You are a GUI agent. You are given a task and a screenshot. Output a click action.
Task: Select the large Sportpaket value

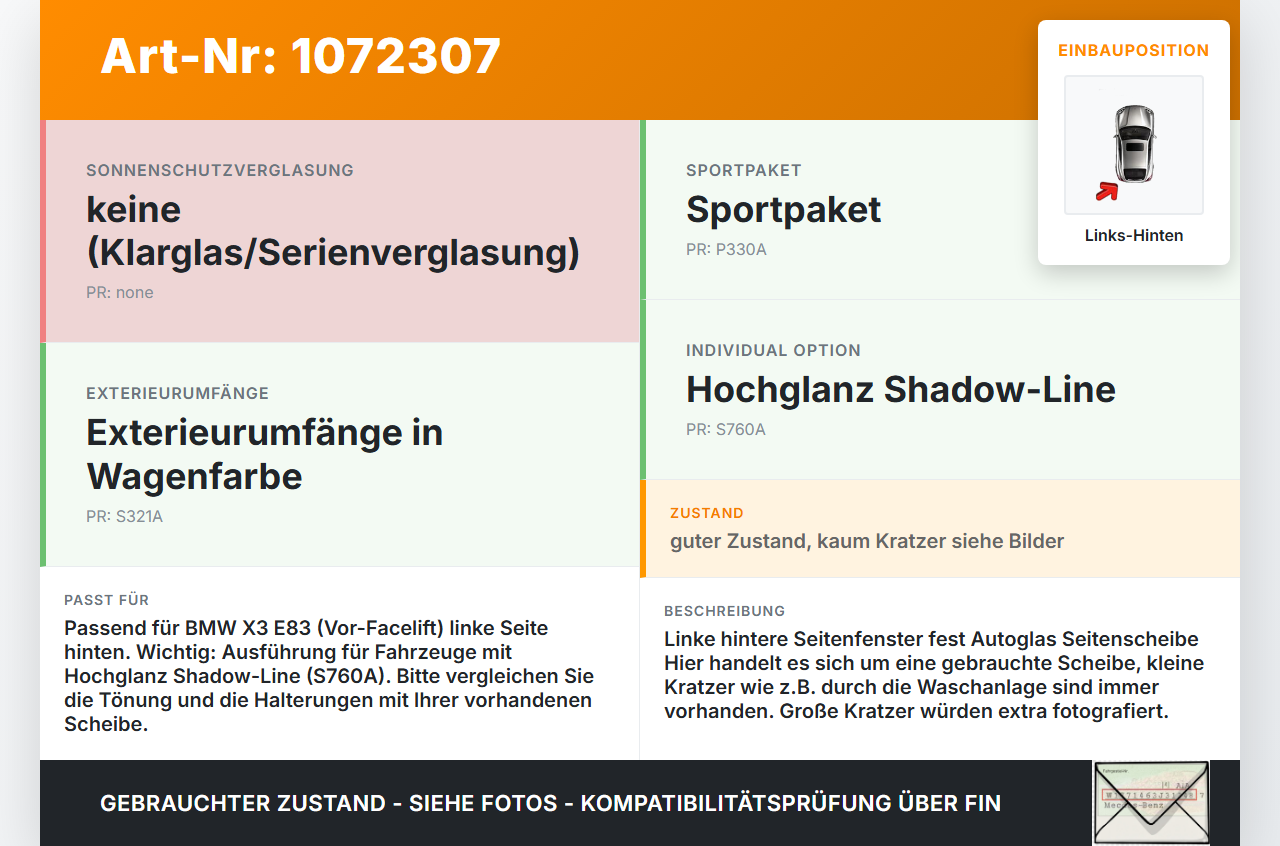pos(784,210)
